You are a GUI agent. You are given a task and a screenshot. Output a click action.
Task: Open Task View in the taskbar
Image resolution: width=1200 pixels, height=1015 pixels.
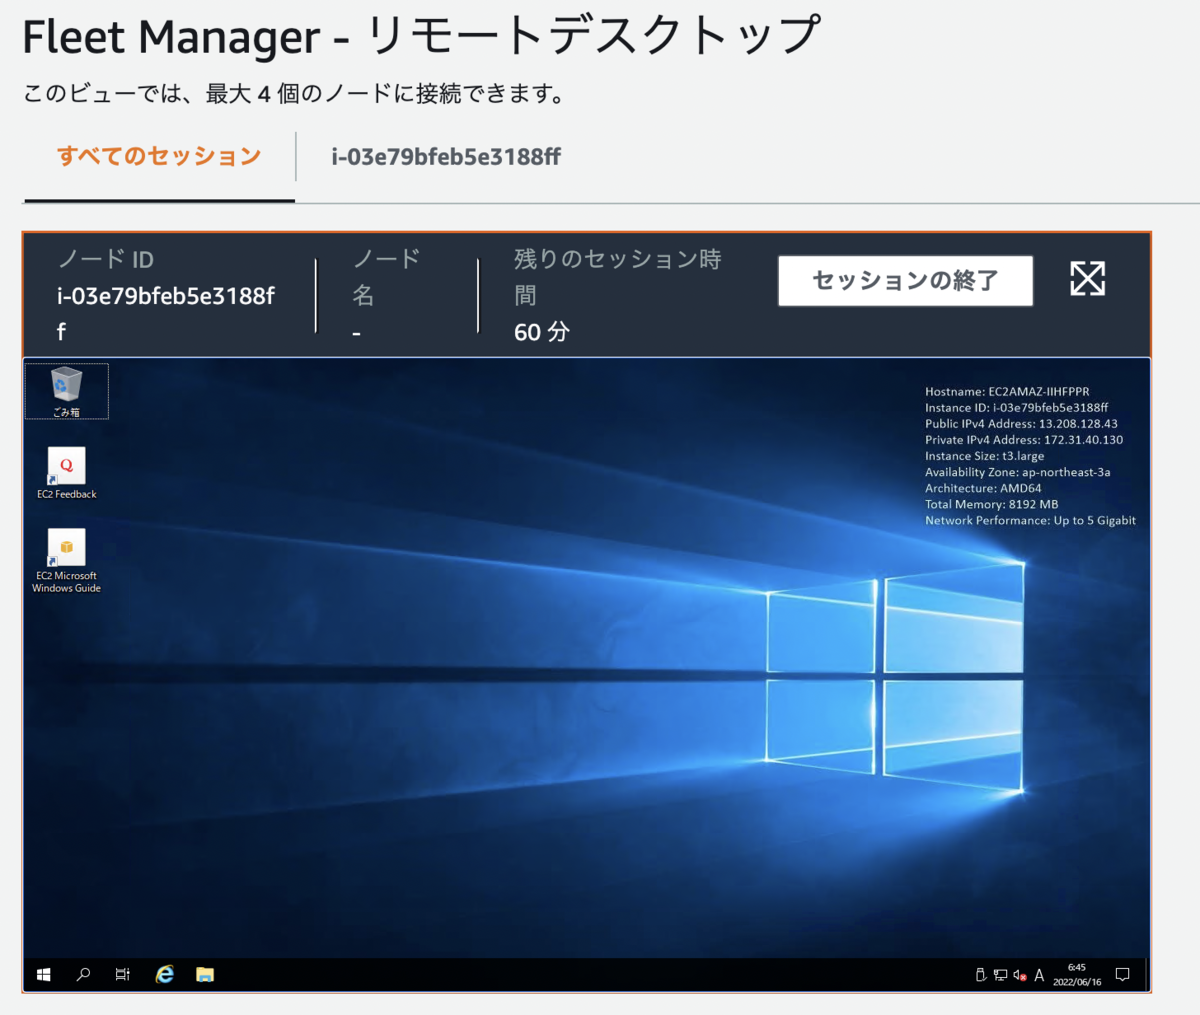[123, 974]
